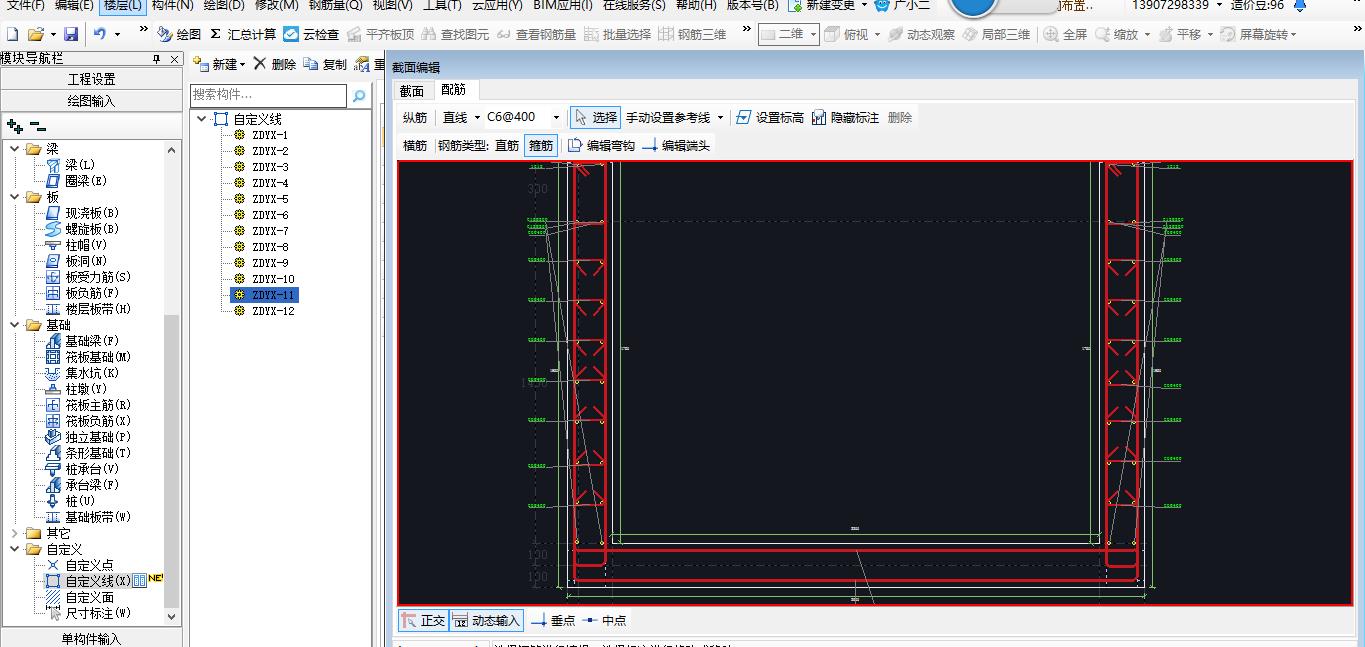The height and width of the screenshot is (647, 1365).
Task: Click the Save disk icon
Action: coord(71,34)
